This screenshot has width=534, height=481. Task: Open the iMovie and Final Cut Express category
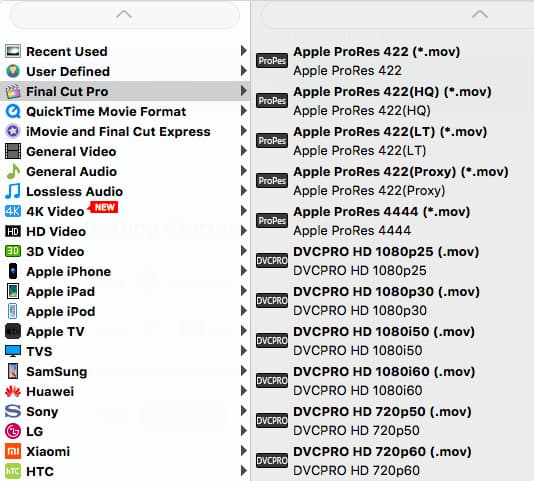click(x=125, y=131)
